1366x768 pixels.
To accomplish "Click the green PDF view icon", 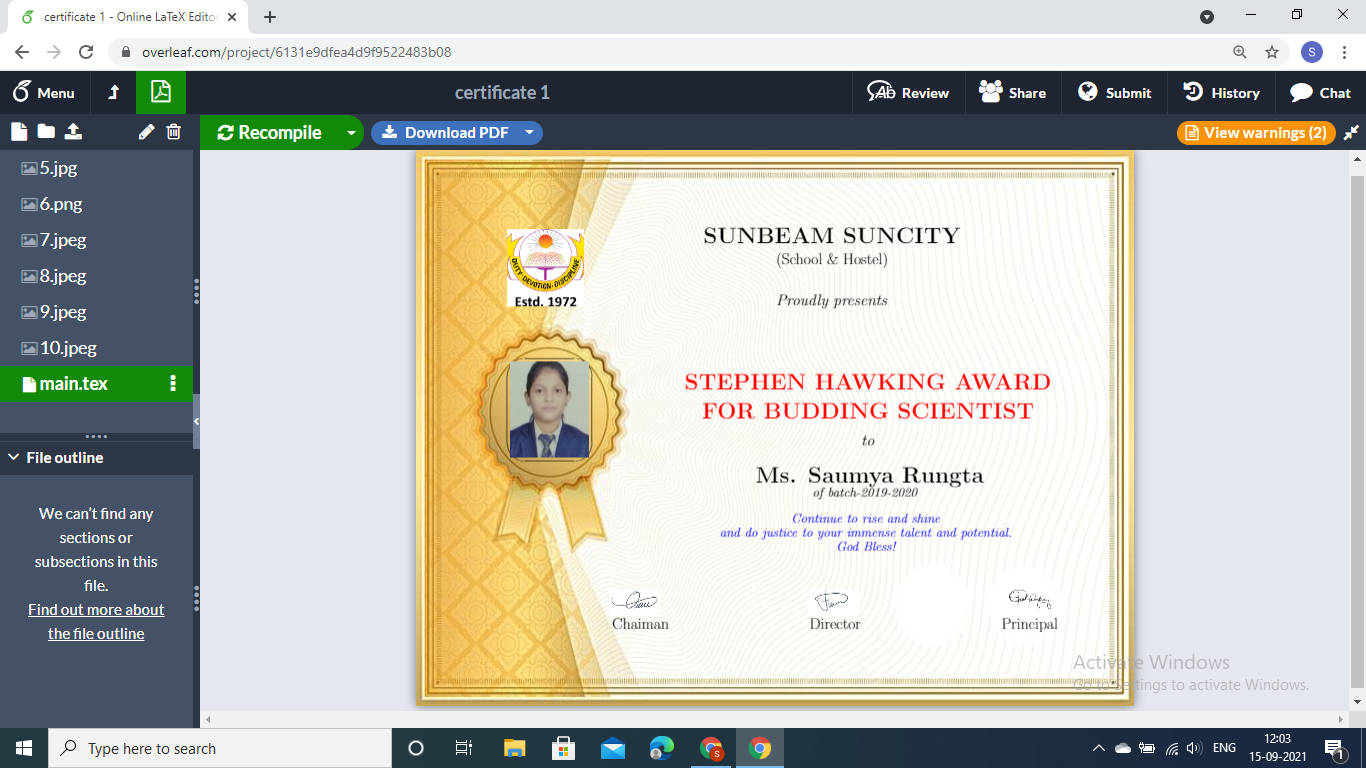I will 161,92.
